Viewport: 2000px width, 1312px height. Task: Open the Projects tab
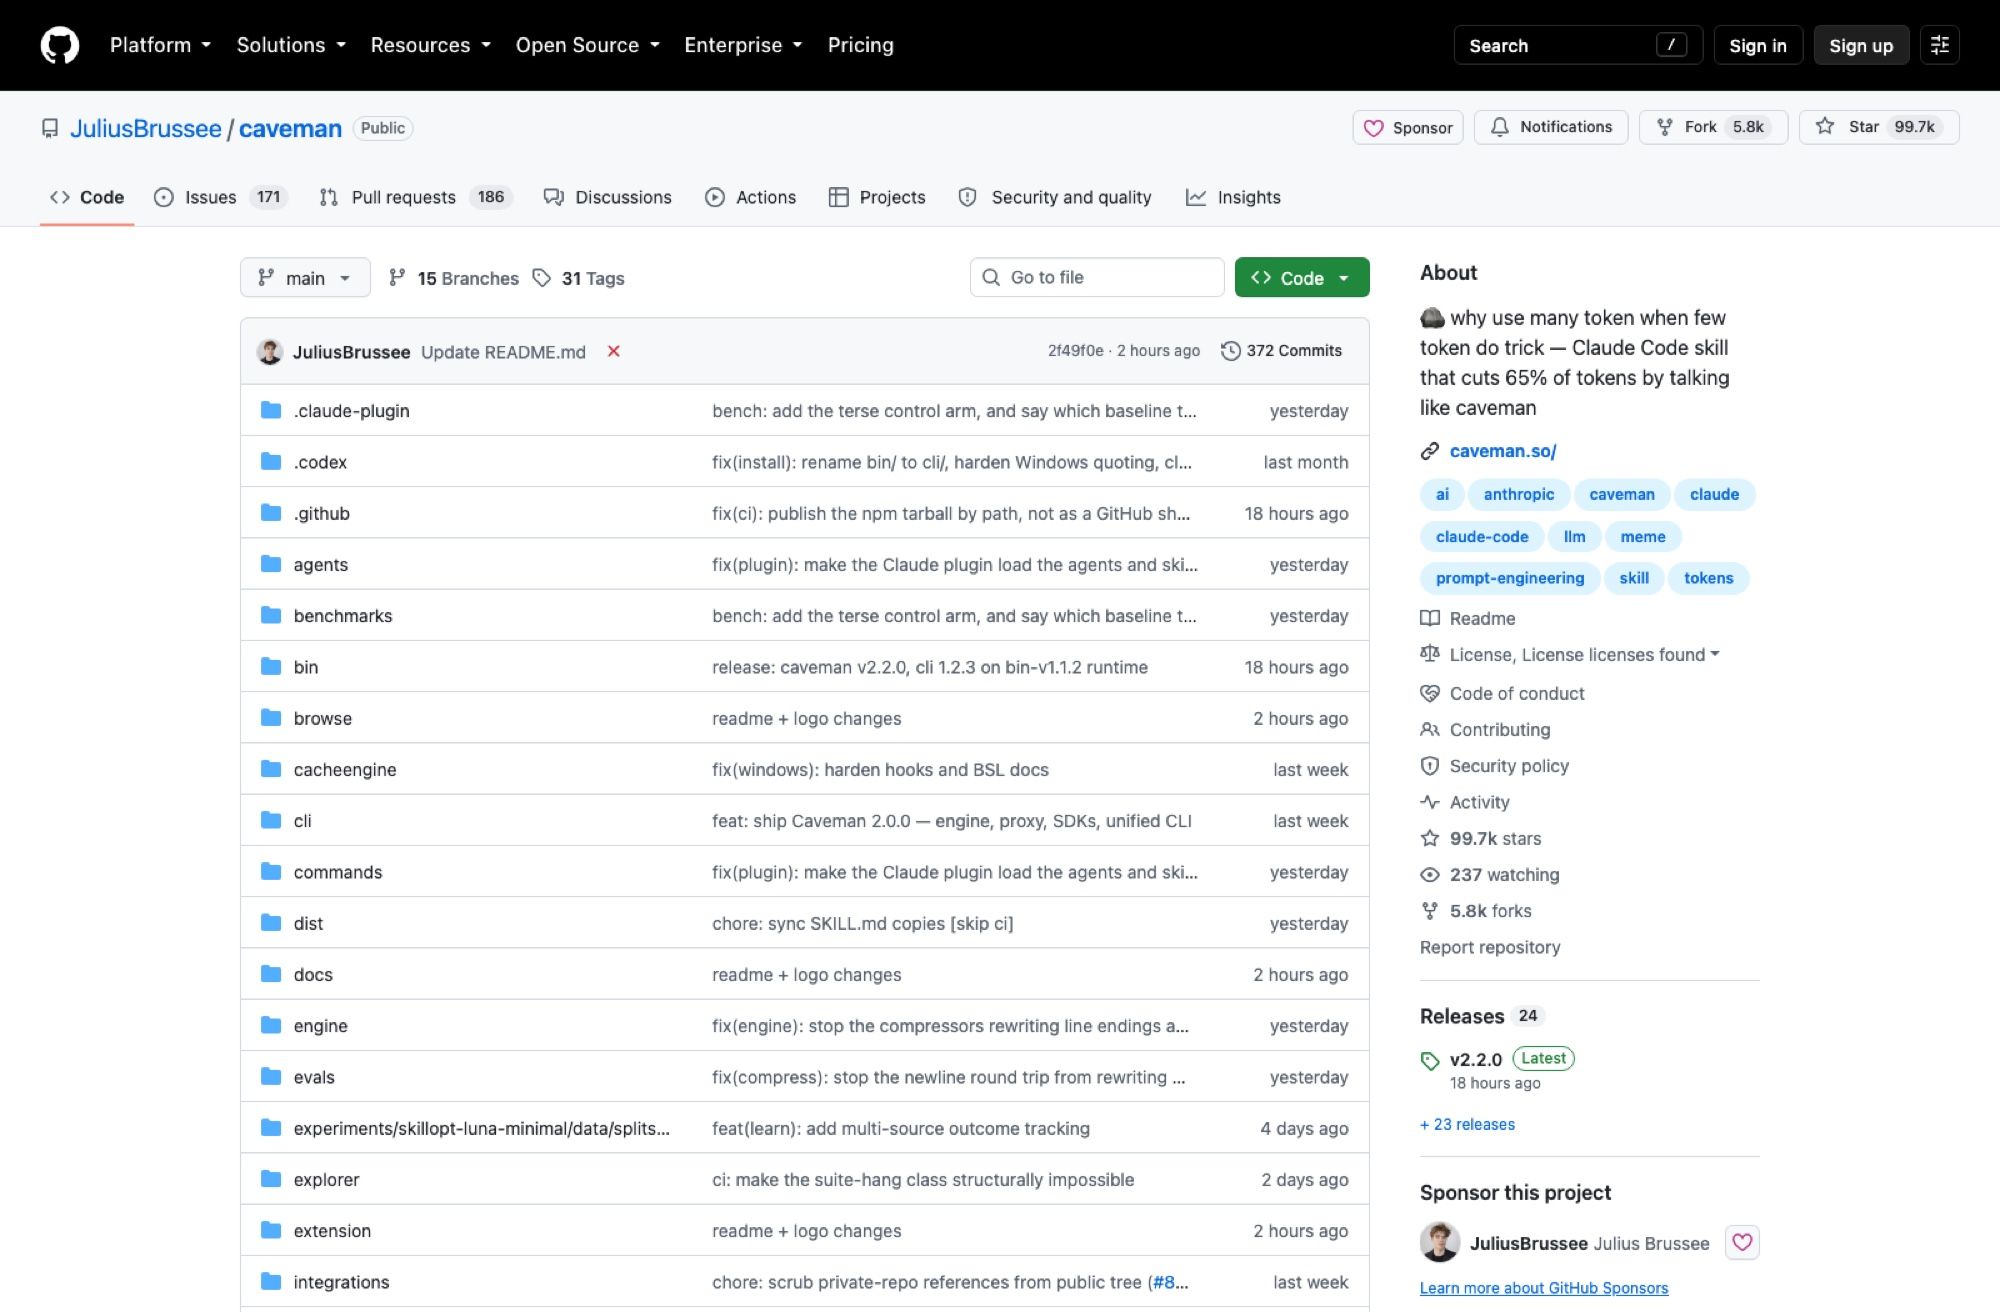[x=877, y=197]
